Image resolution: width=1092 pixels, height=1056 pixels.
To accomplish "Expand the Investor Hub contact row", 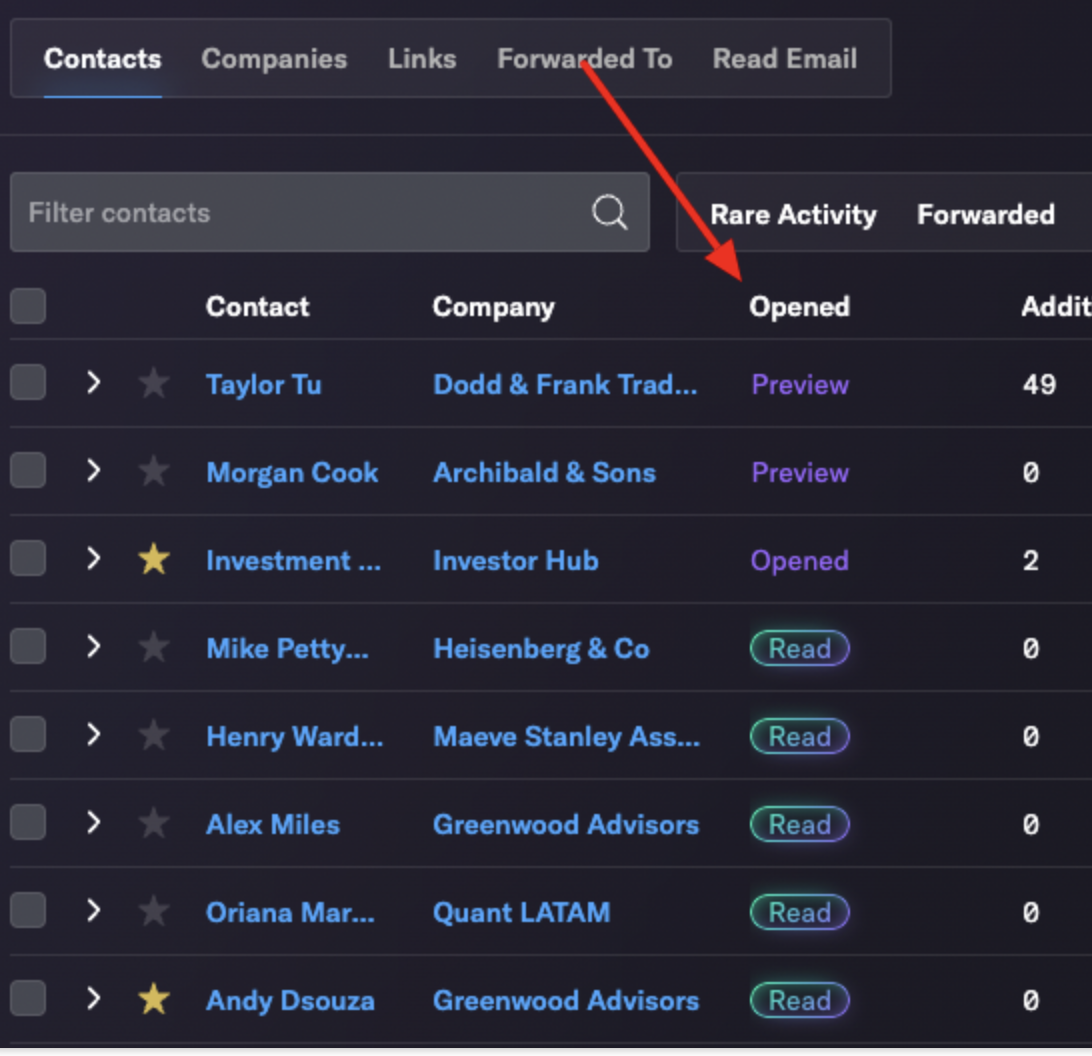I will (x=94, y=558).
